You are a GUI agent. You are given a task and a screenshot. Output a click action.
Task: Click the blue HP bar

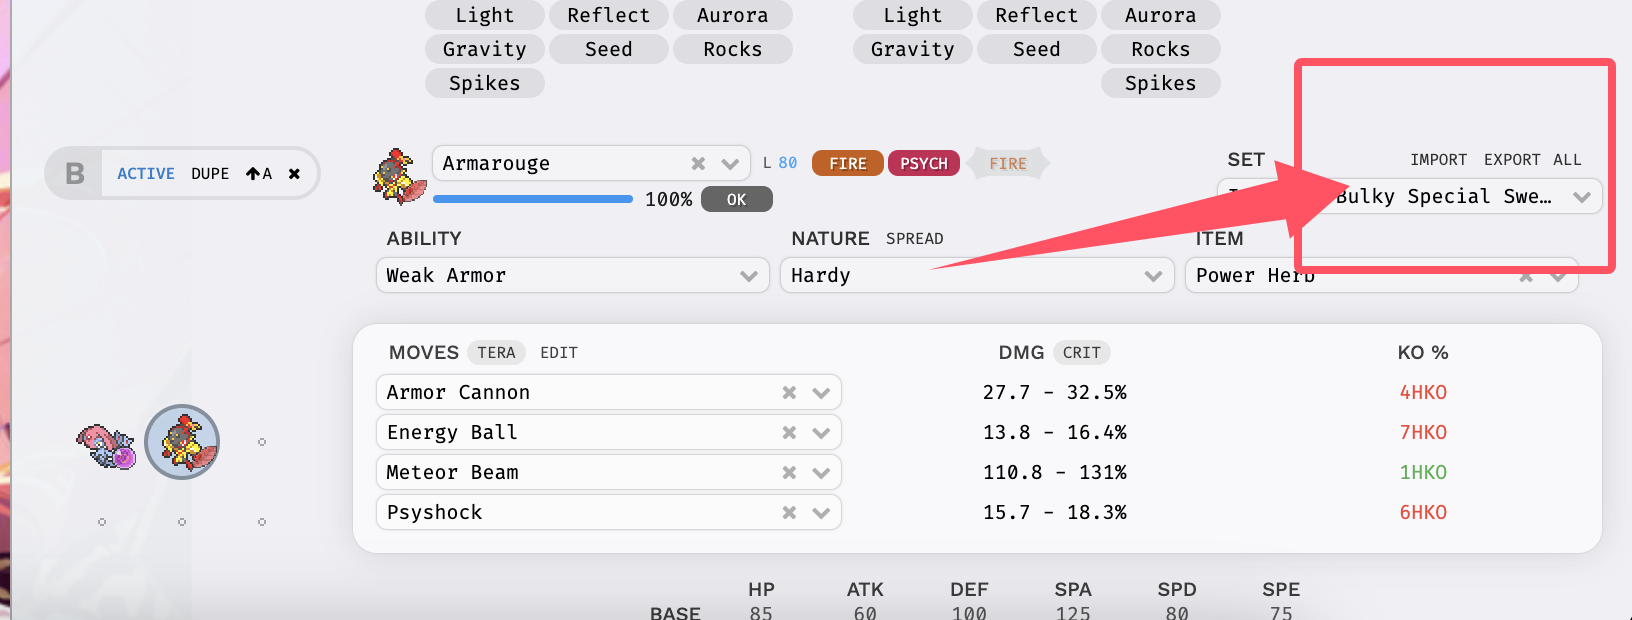click(532, 199)
